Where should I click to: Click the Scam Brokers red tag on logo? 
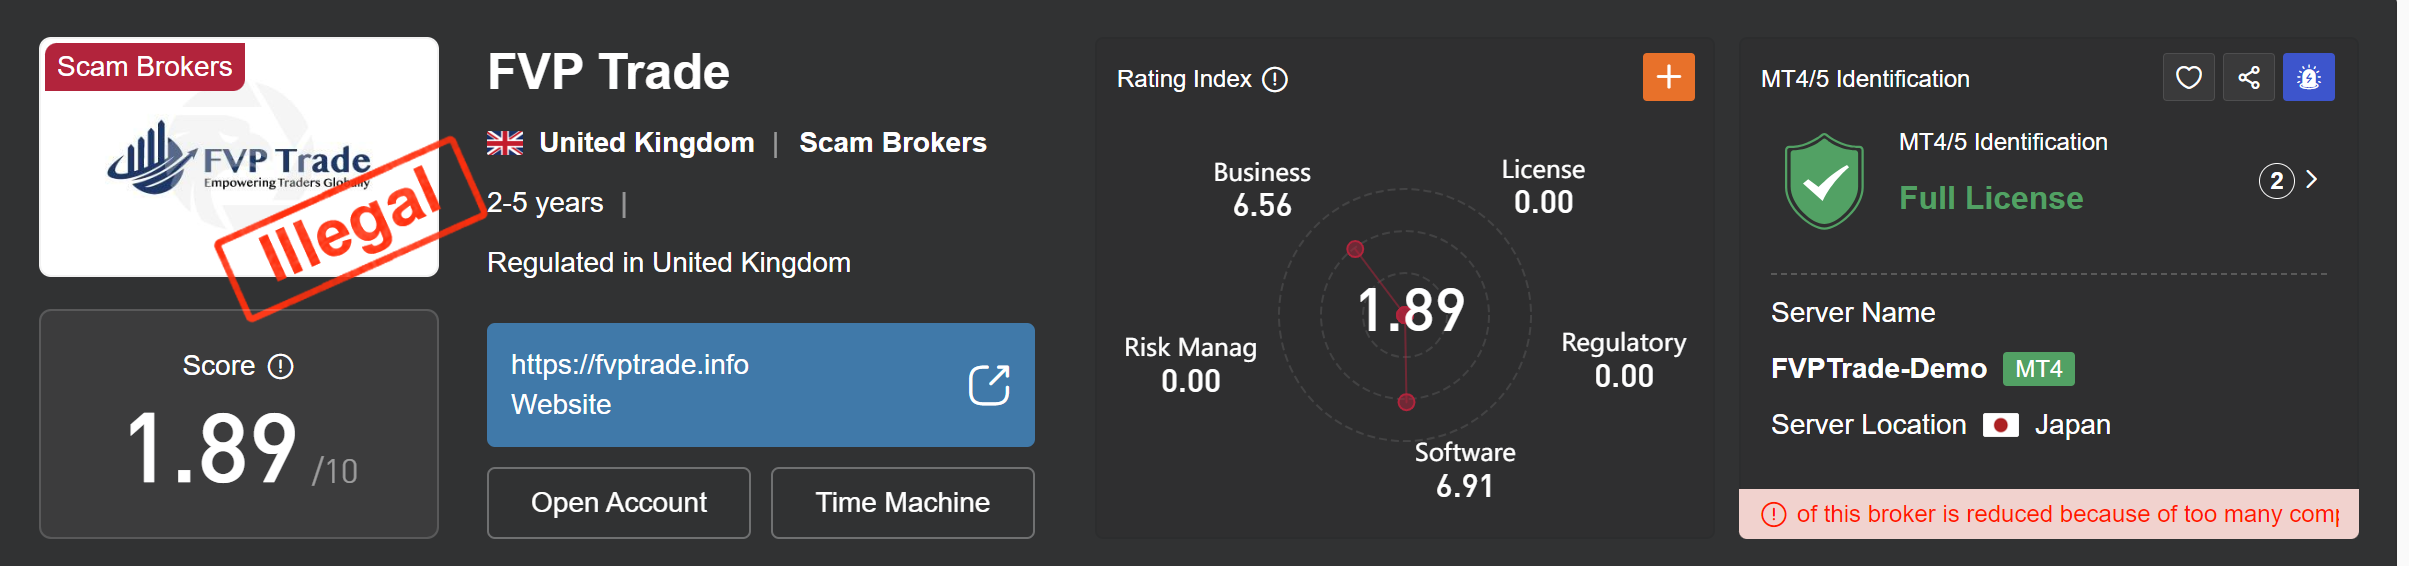[x=144, y=67]
